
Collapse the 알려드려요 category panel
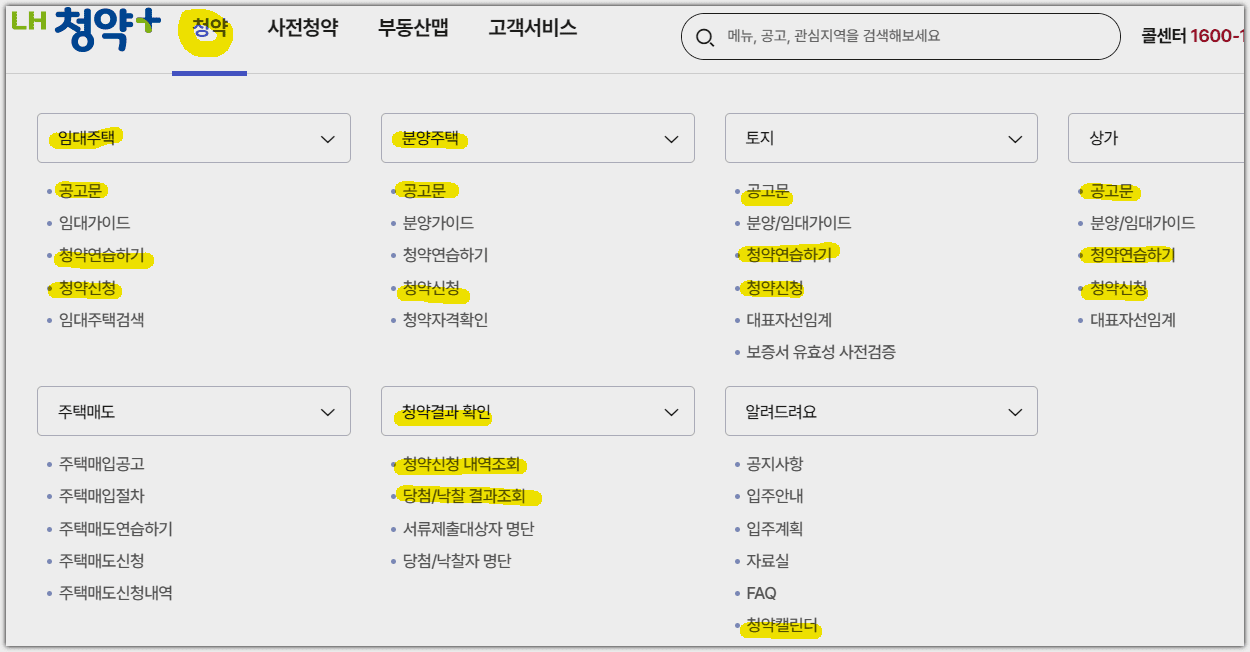(1014, 411)
